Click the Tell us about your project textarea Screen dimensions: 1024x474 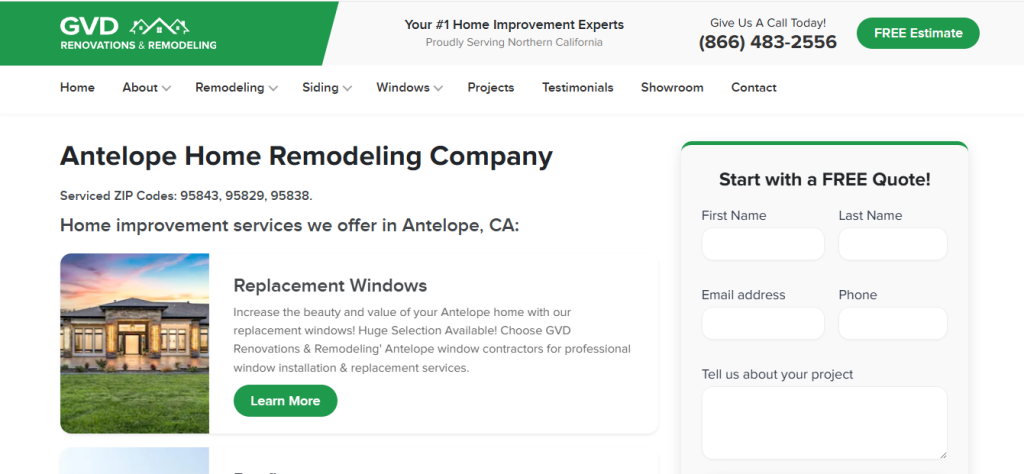coord(824,422)
